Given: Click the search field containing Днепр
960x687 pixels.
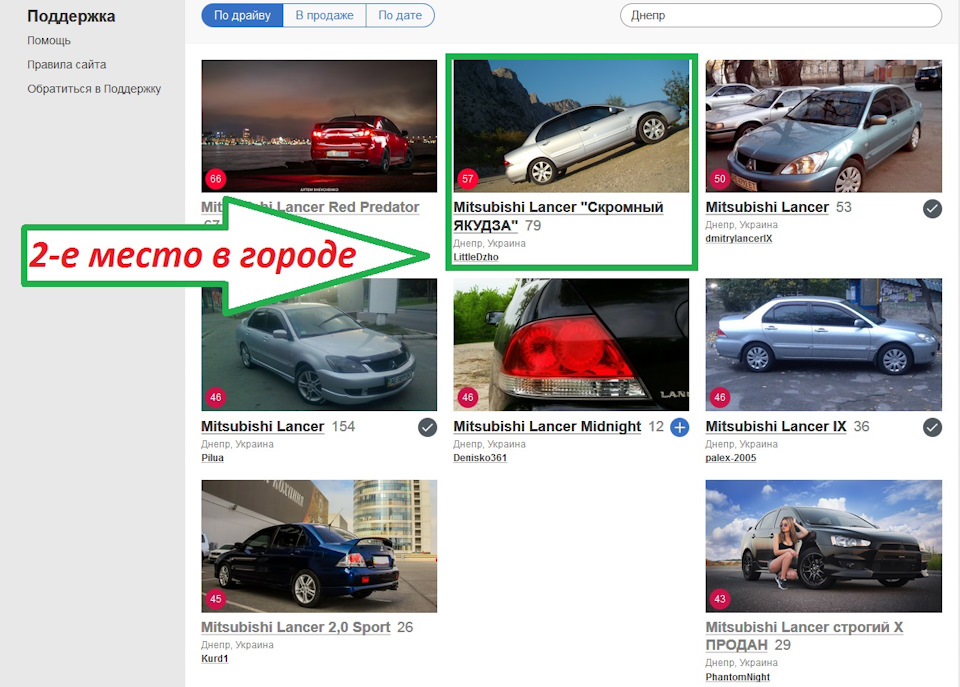Looking at the screenshot, I should [x=781, y=15].
